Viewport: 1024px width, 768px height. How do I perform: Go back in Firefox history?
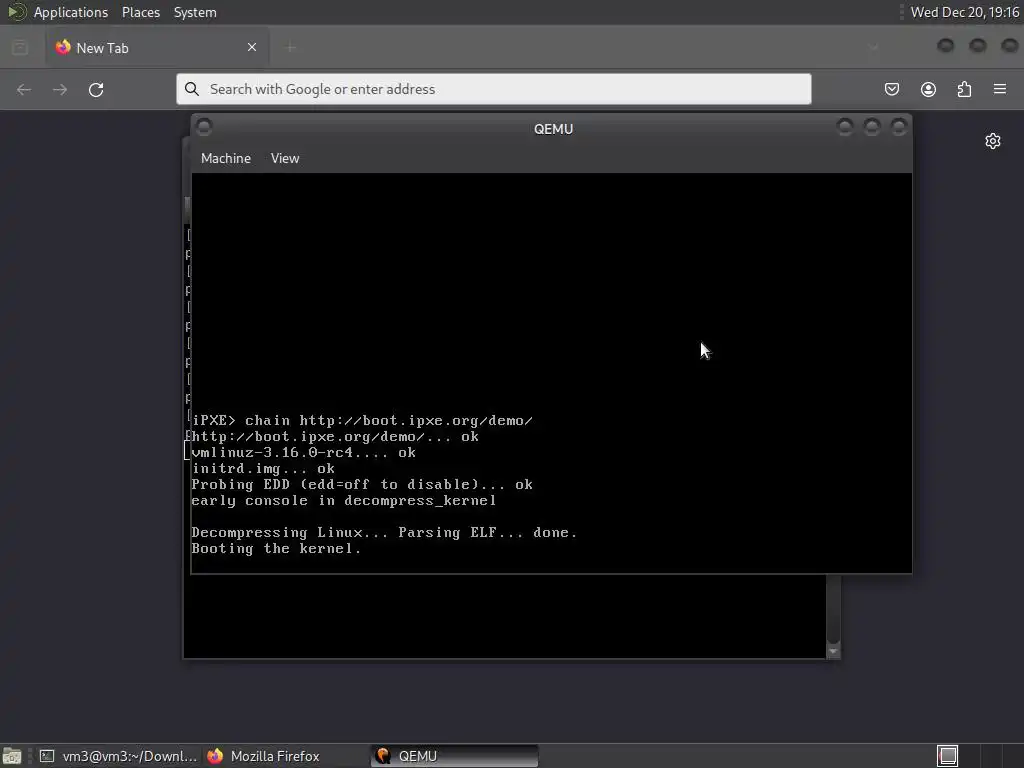[24, 89]
